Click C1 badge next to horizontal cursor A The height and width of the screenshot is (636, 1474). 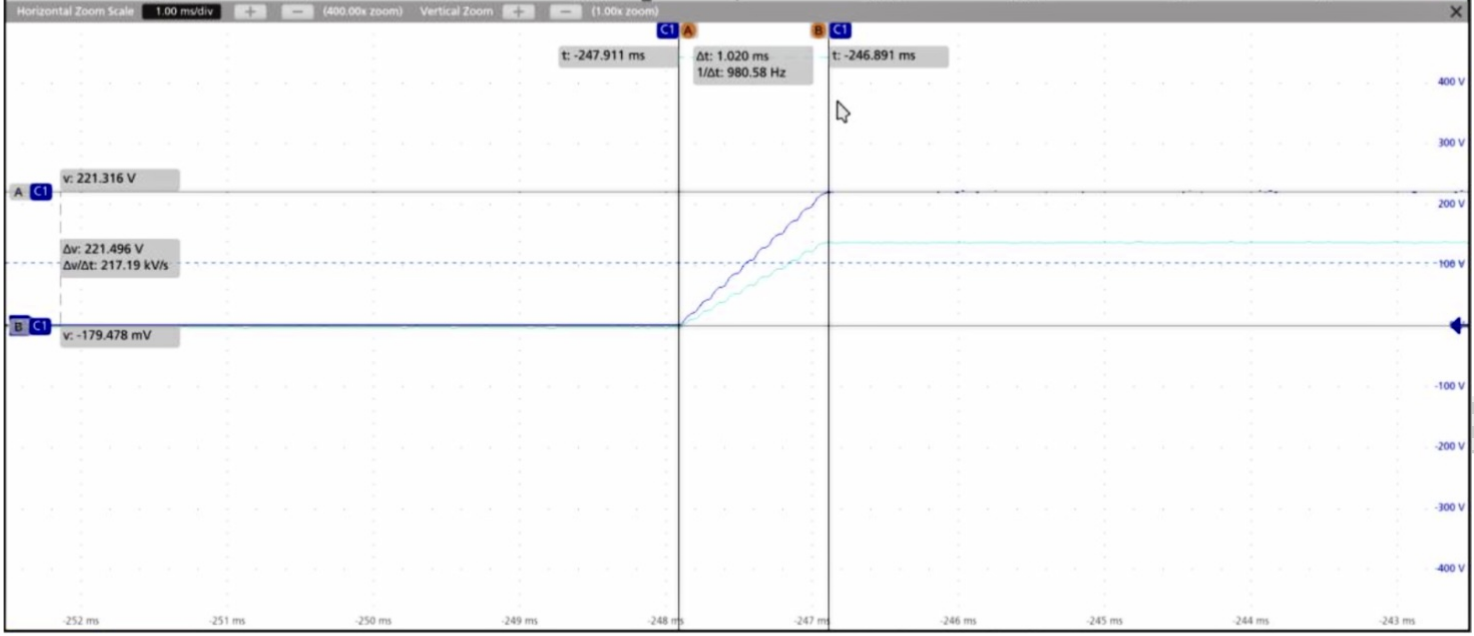[40, 192]
